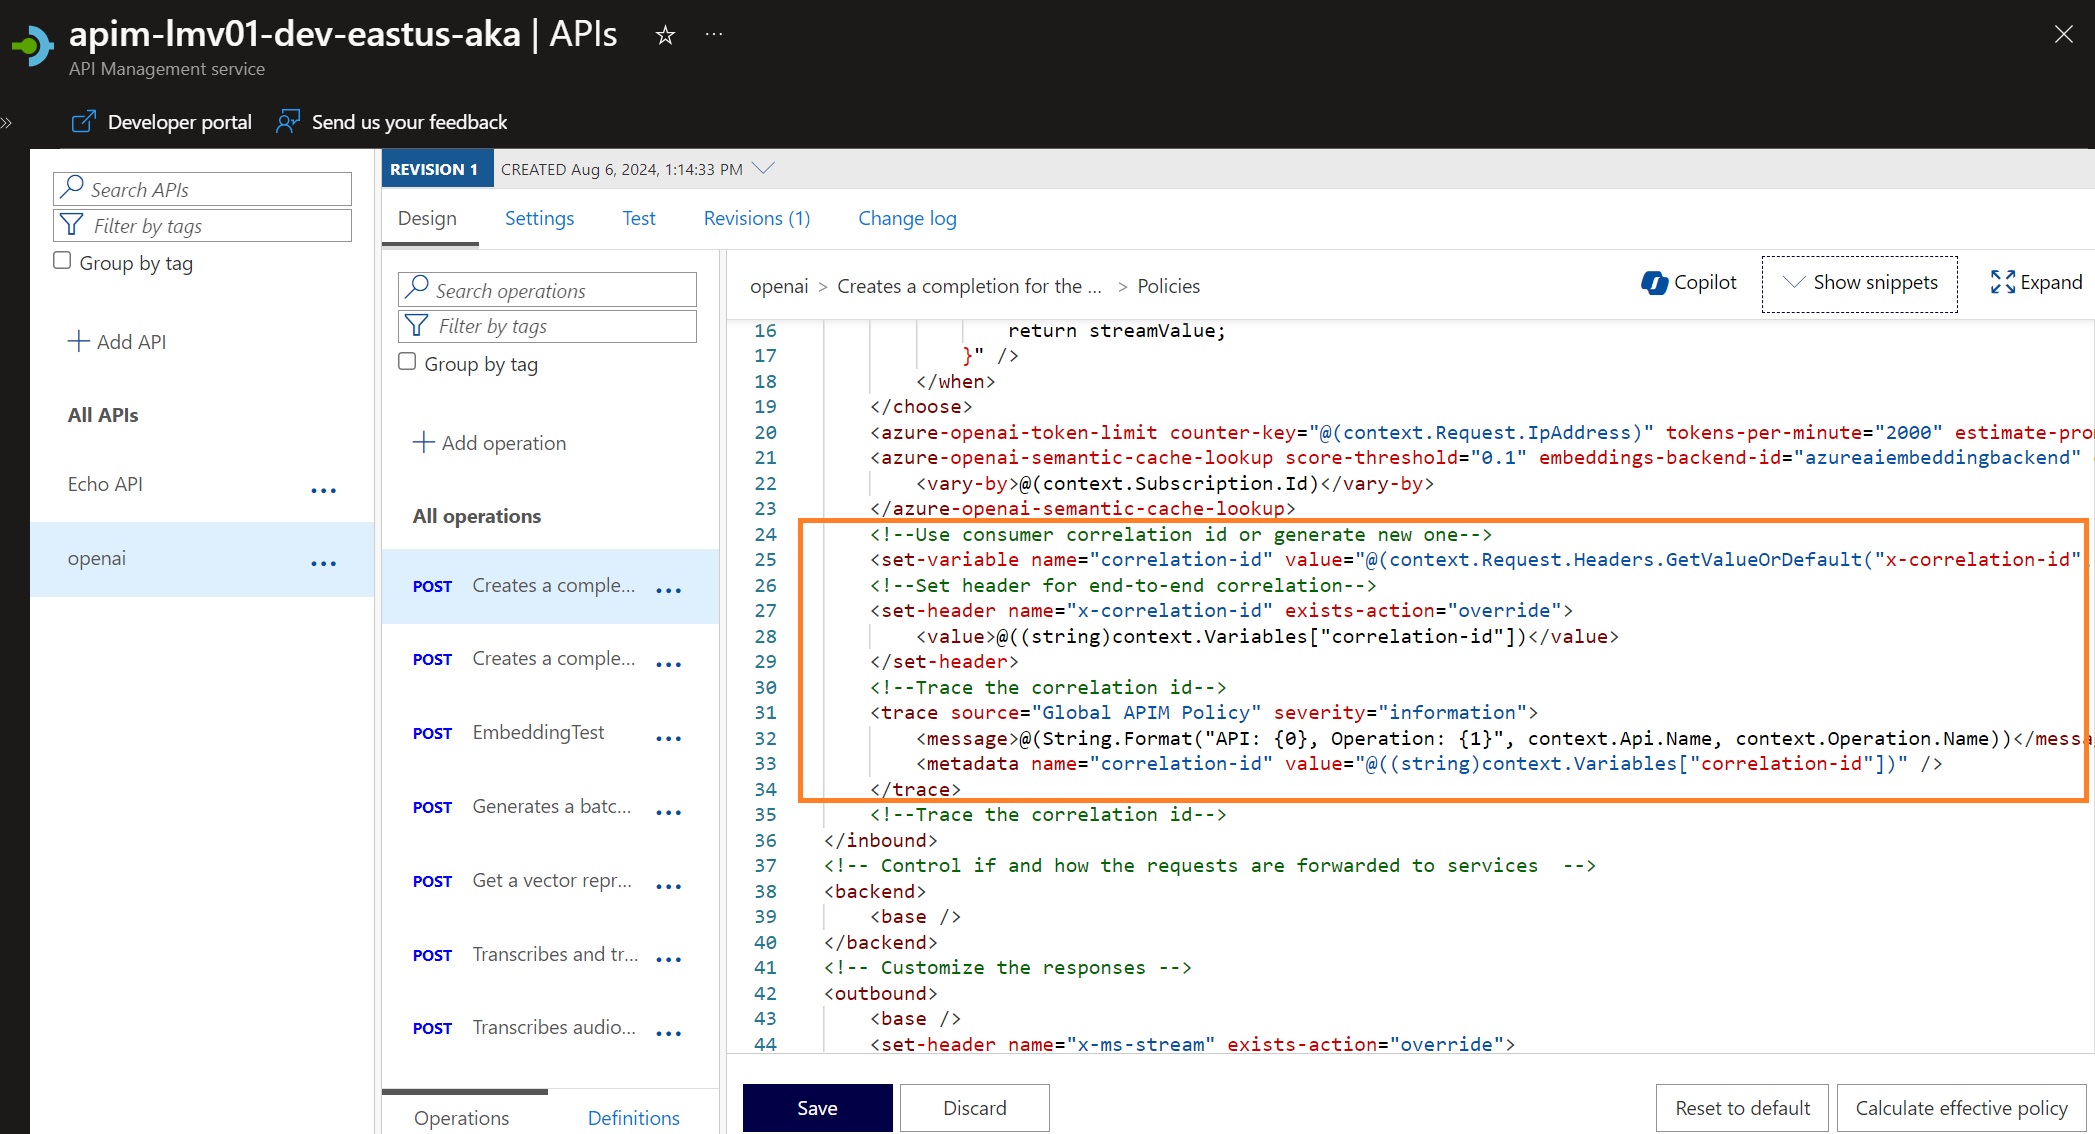Select the POST Generates a batch operation

[x=522, y=807]
